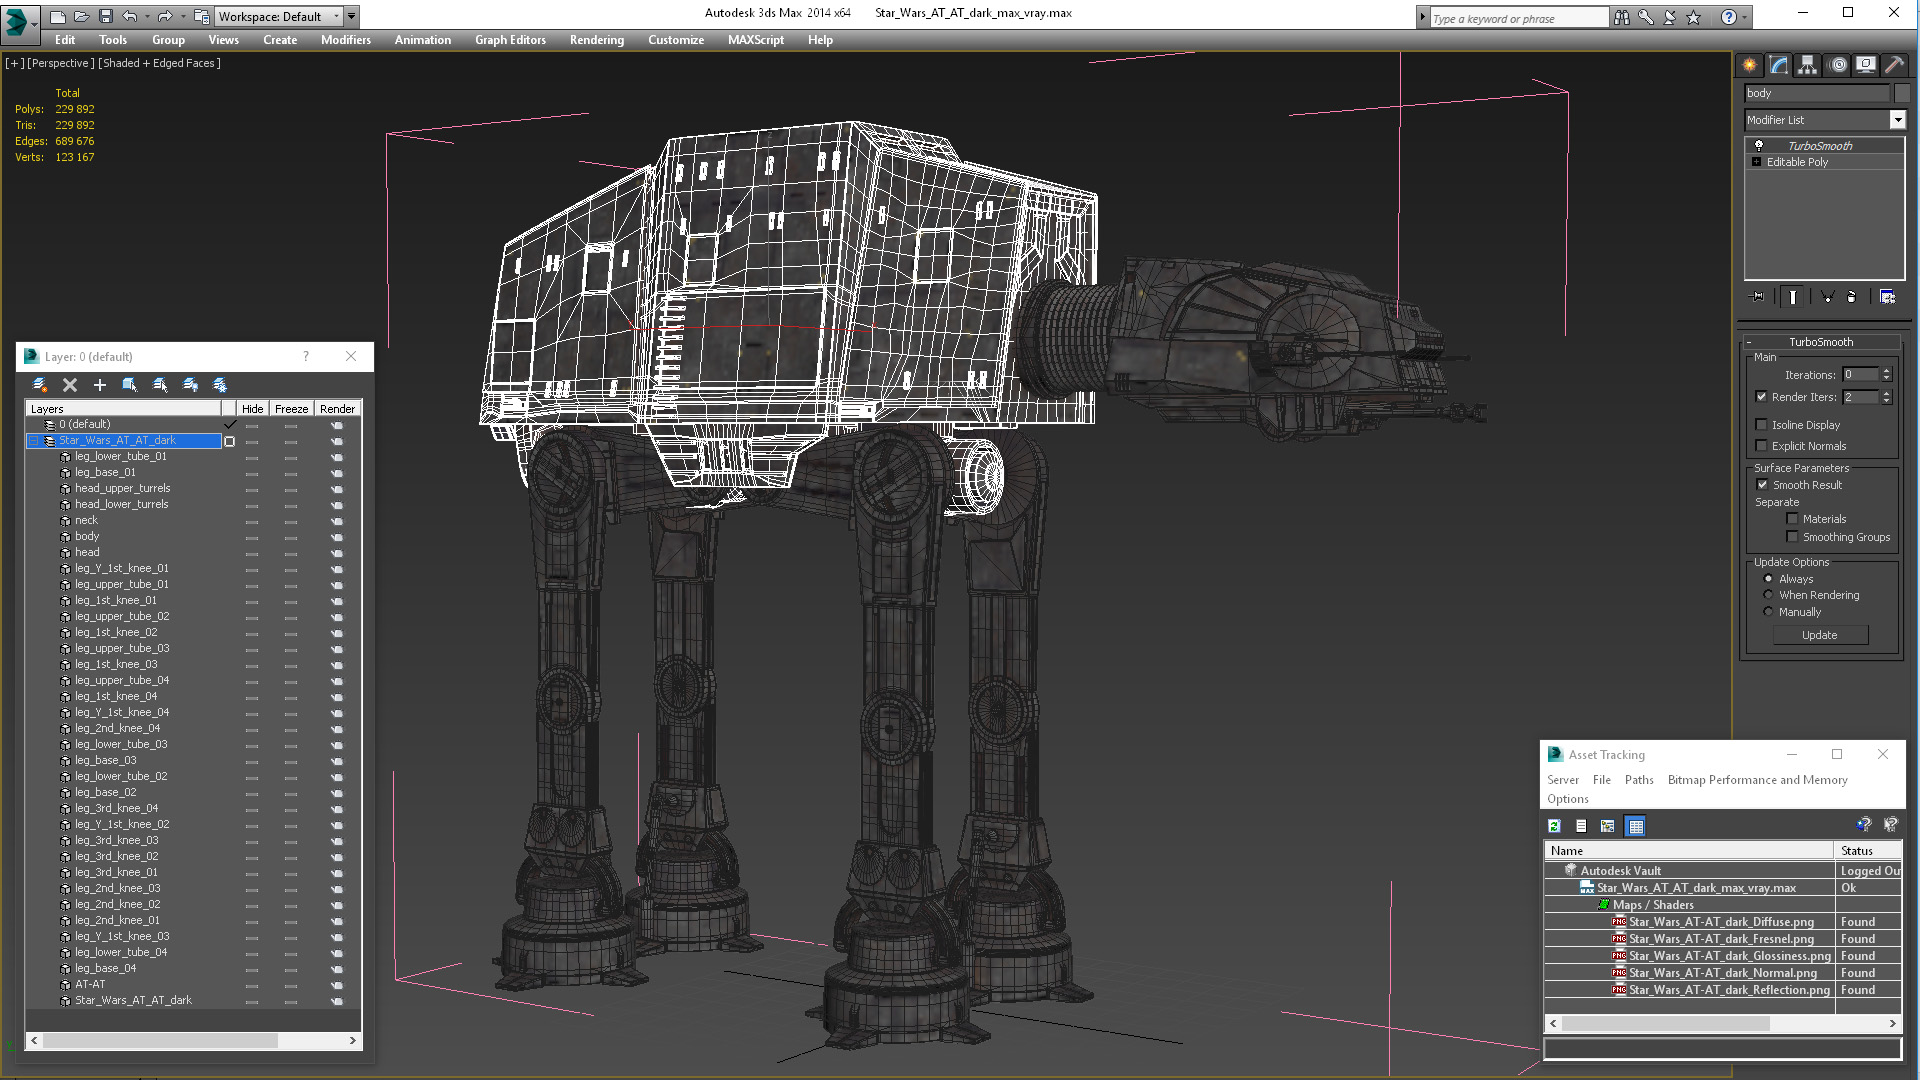
Task: Select When Rendering update option
Action: [x=1768, y=595]
